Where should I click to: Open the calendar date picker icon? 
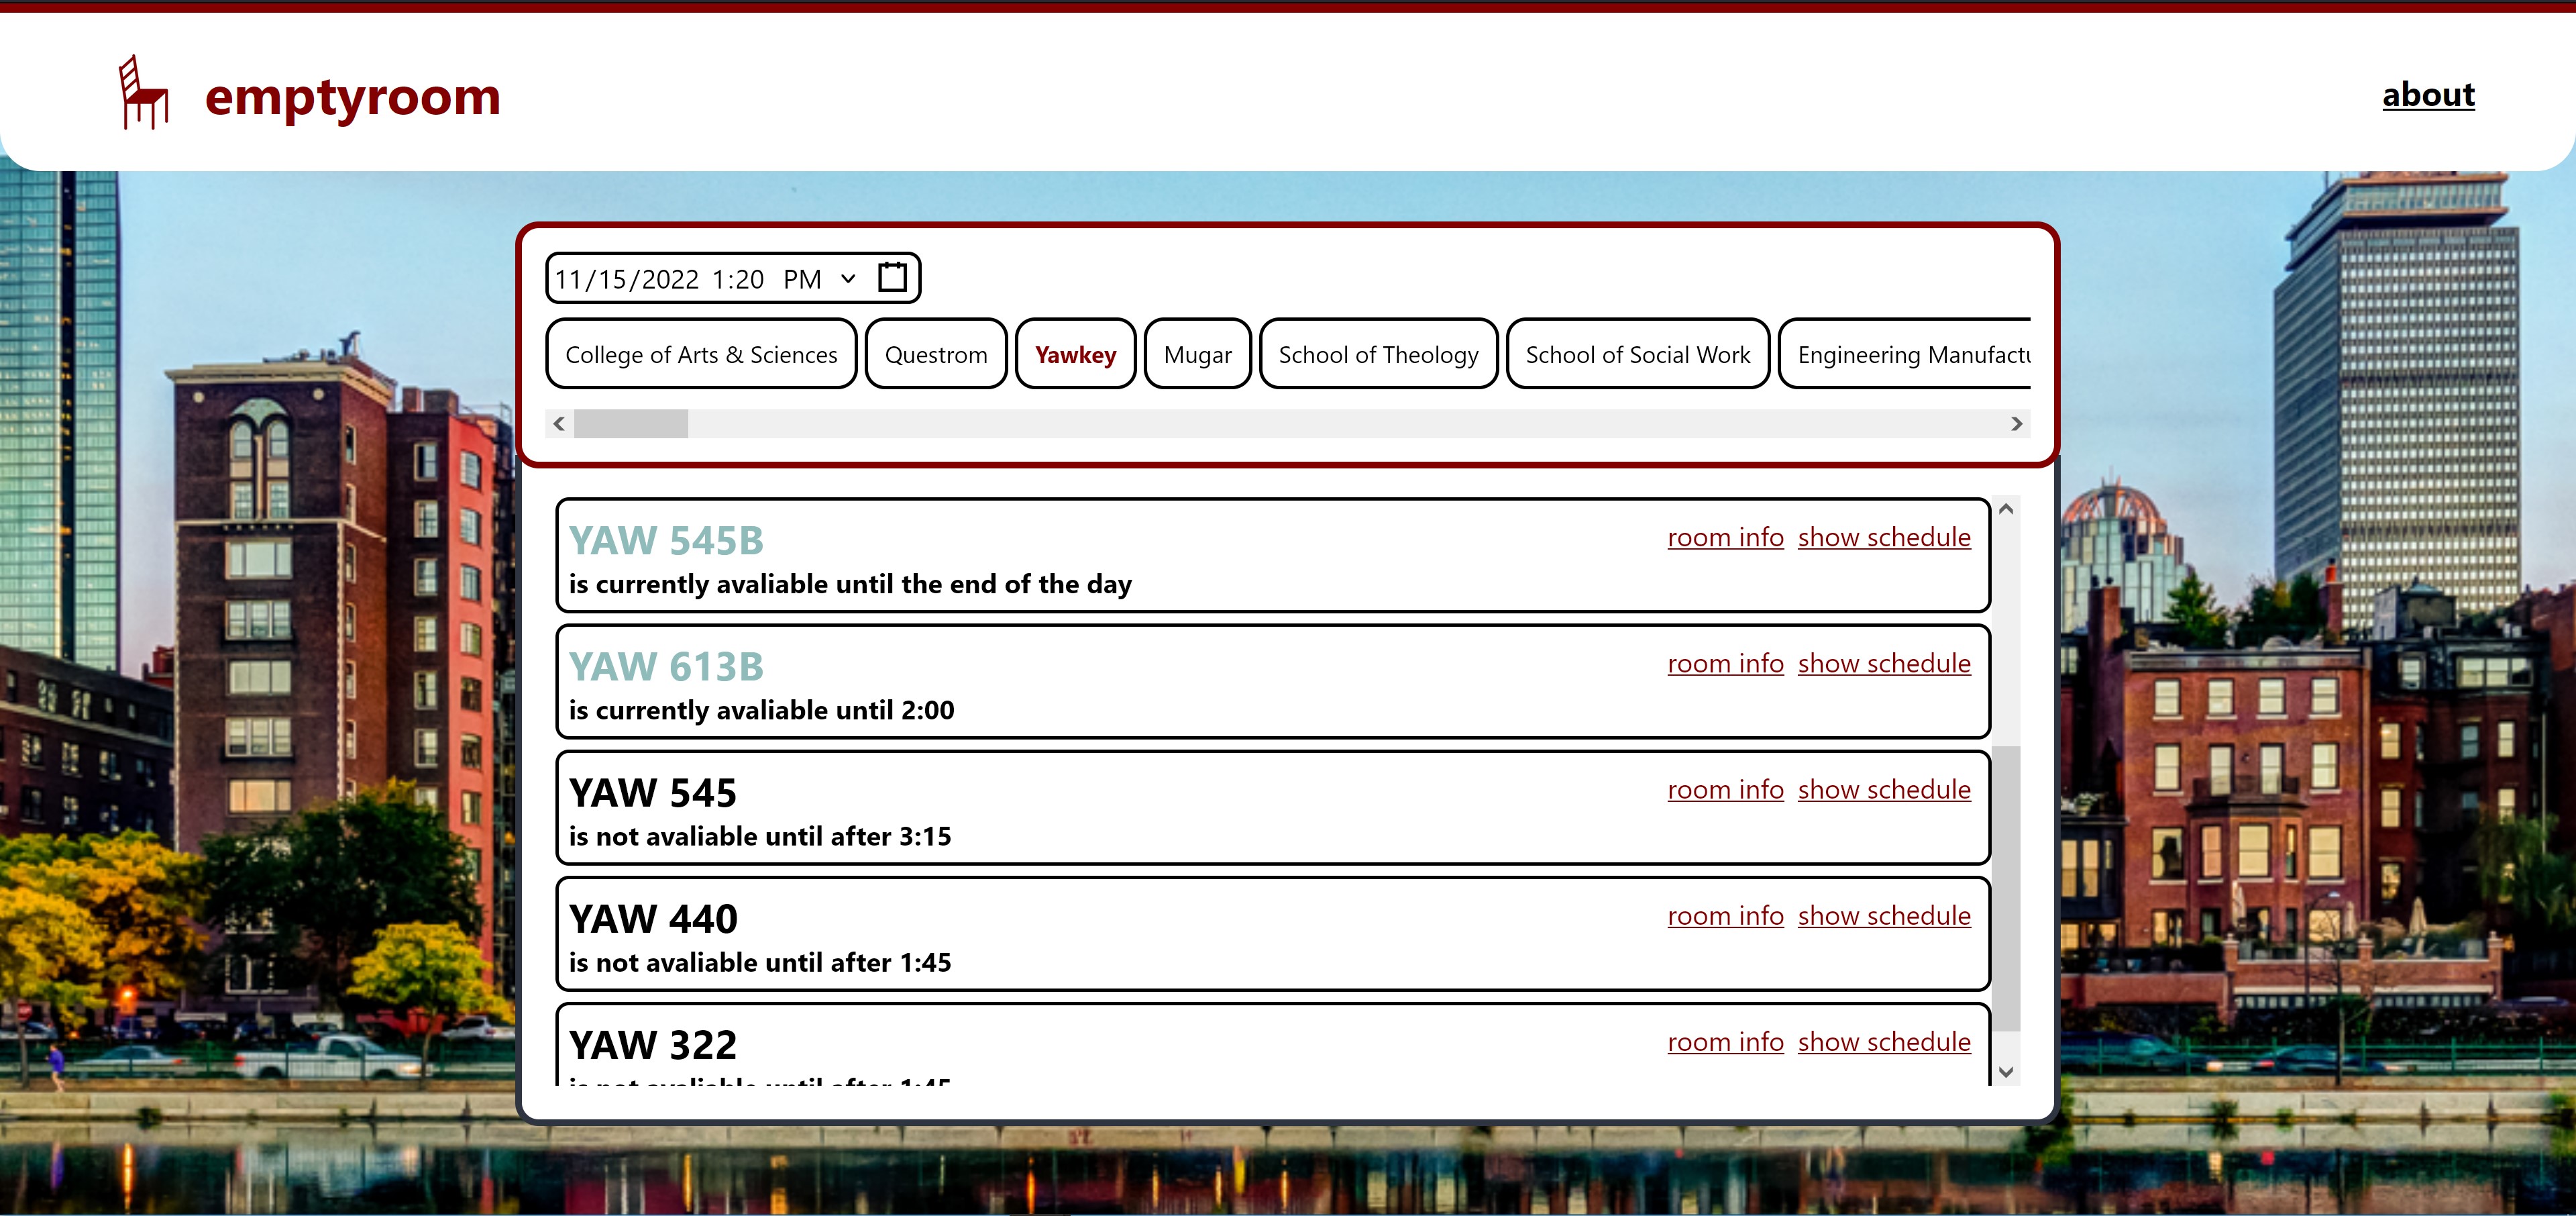point(892,277)
